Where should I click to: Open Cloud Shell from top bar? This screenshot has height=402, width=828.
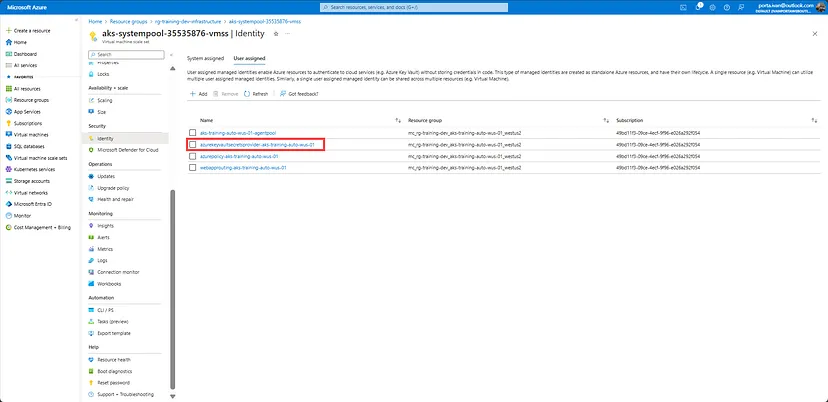pyautogui.click(x=683, y=7)
